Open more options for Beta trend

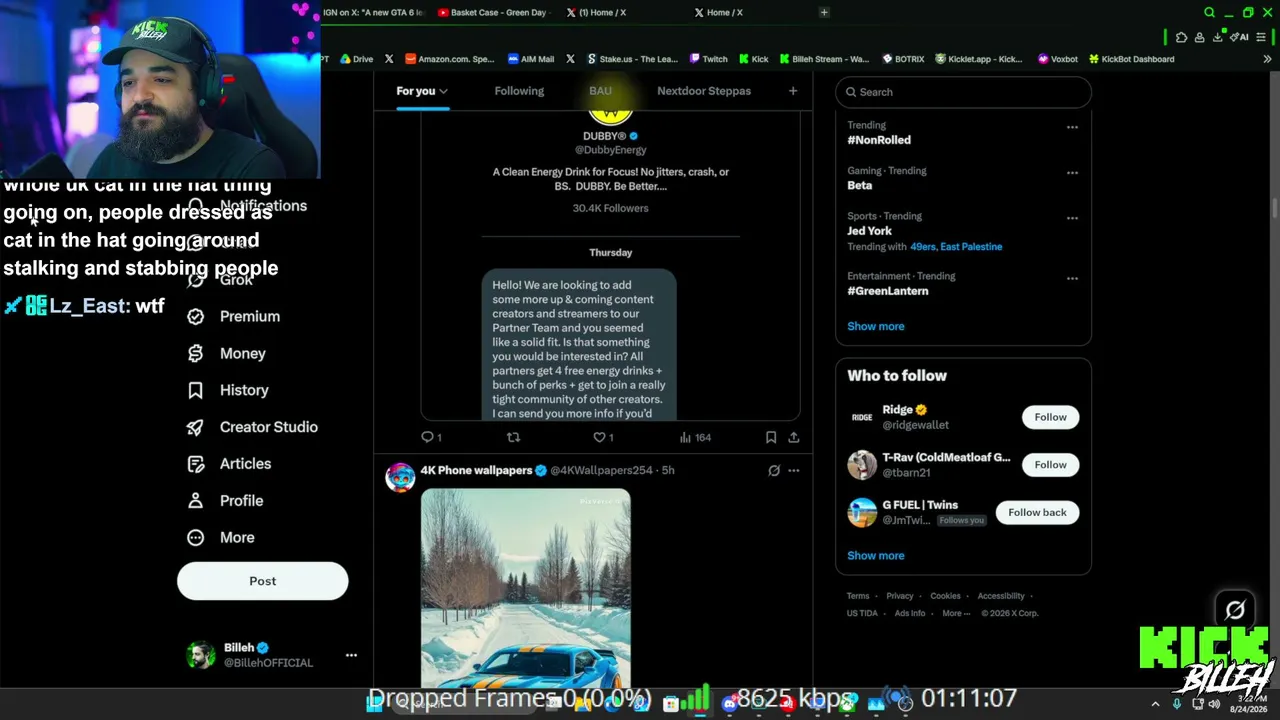point(1072,172)
